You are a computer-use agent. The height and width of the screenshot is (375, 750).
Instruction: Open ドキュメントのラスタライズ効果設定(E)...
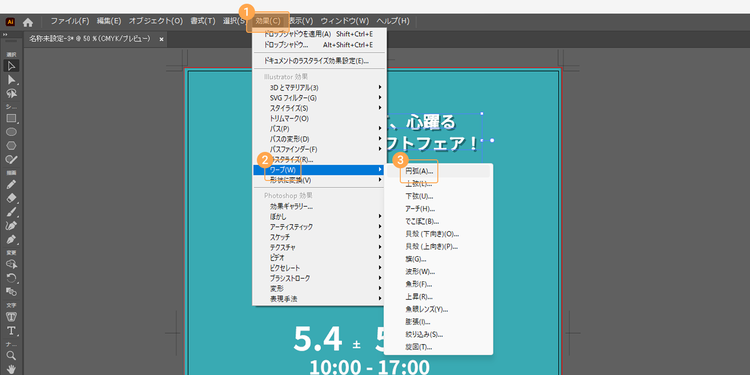(x=319, y=61)
